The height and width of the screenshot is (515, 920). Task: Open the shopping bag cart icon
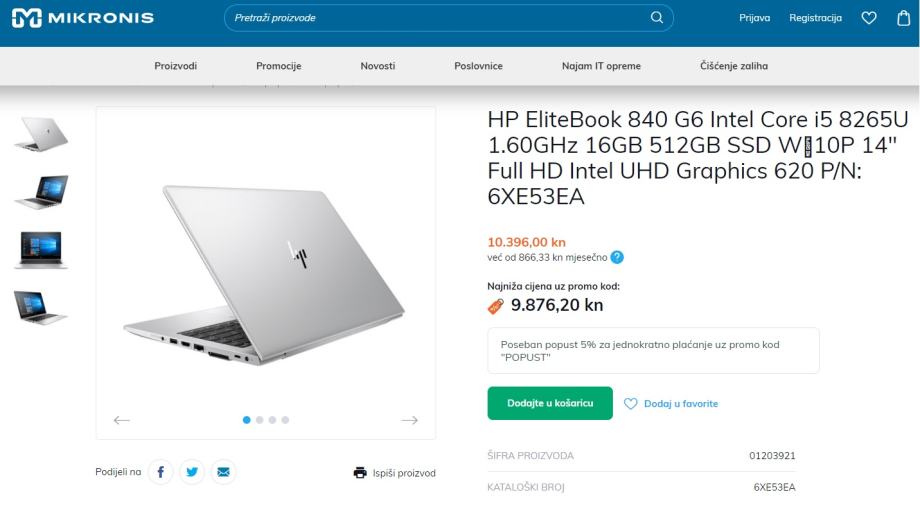coord(904,18)
